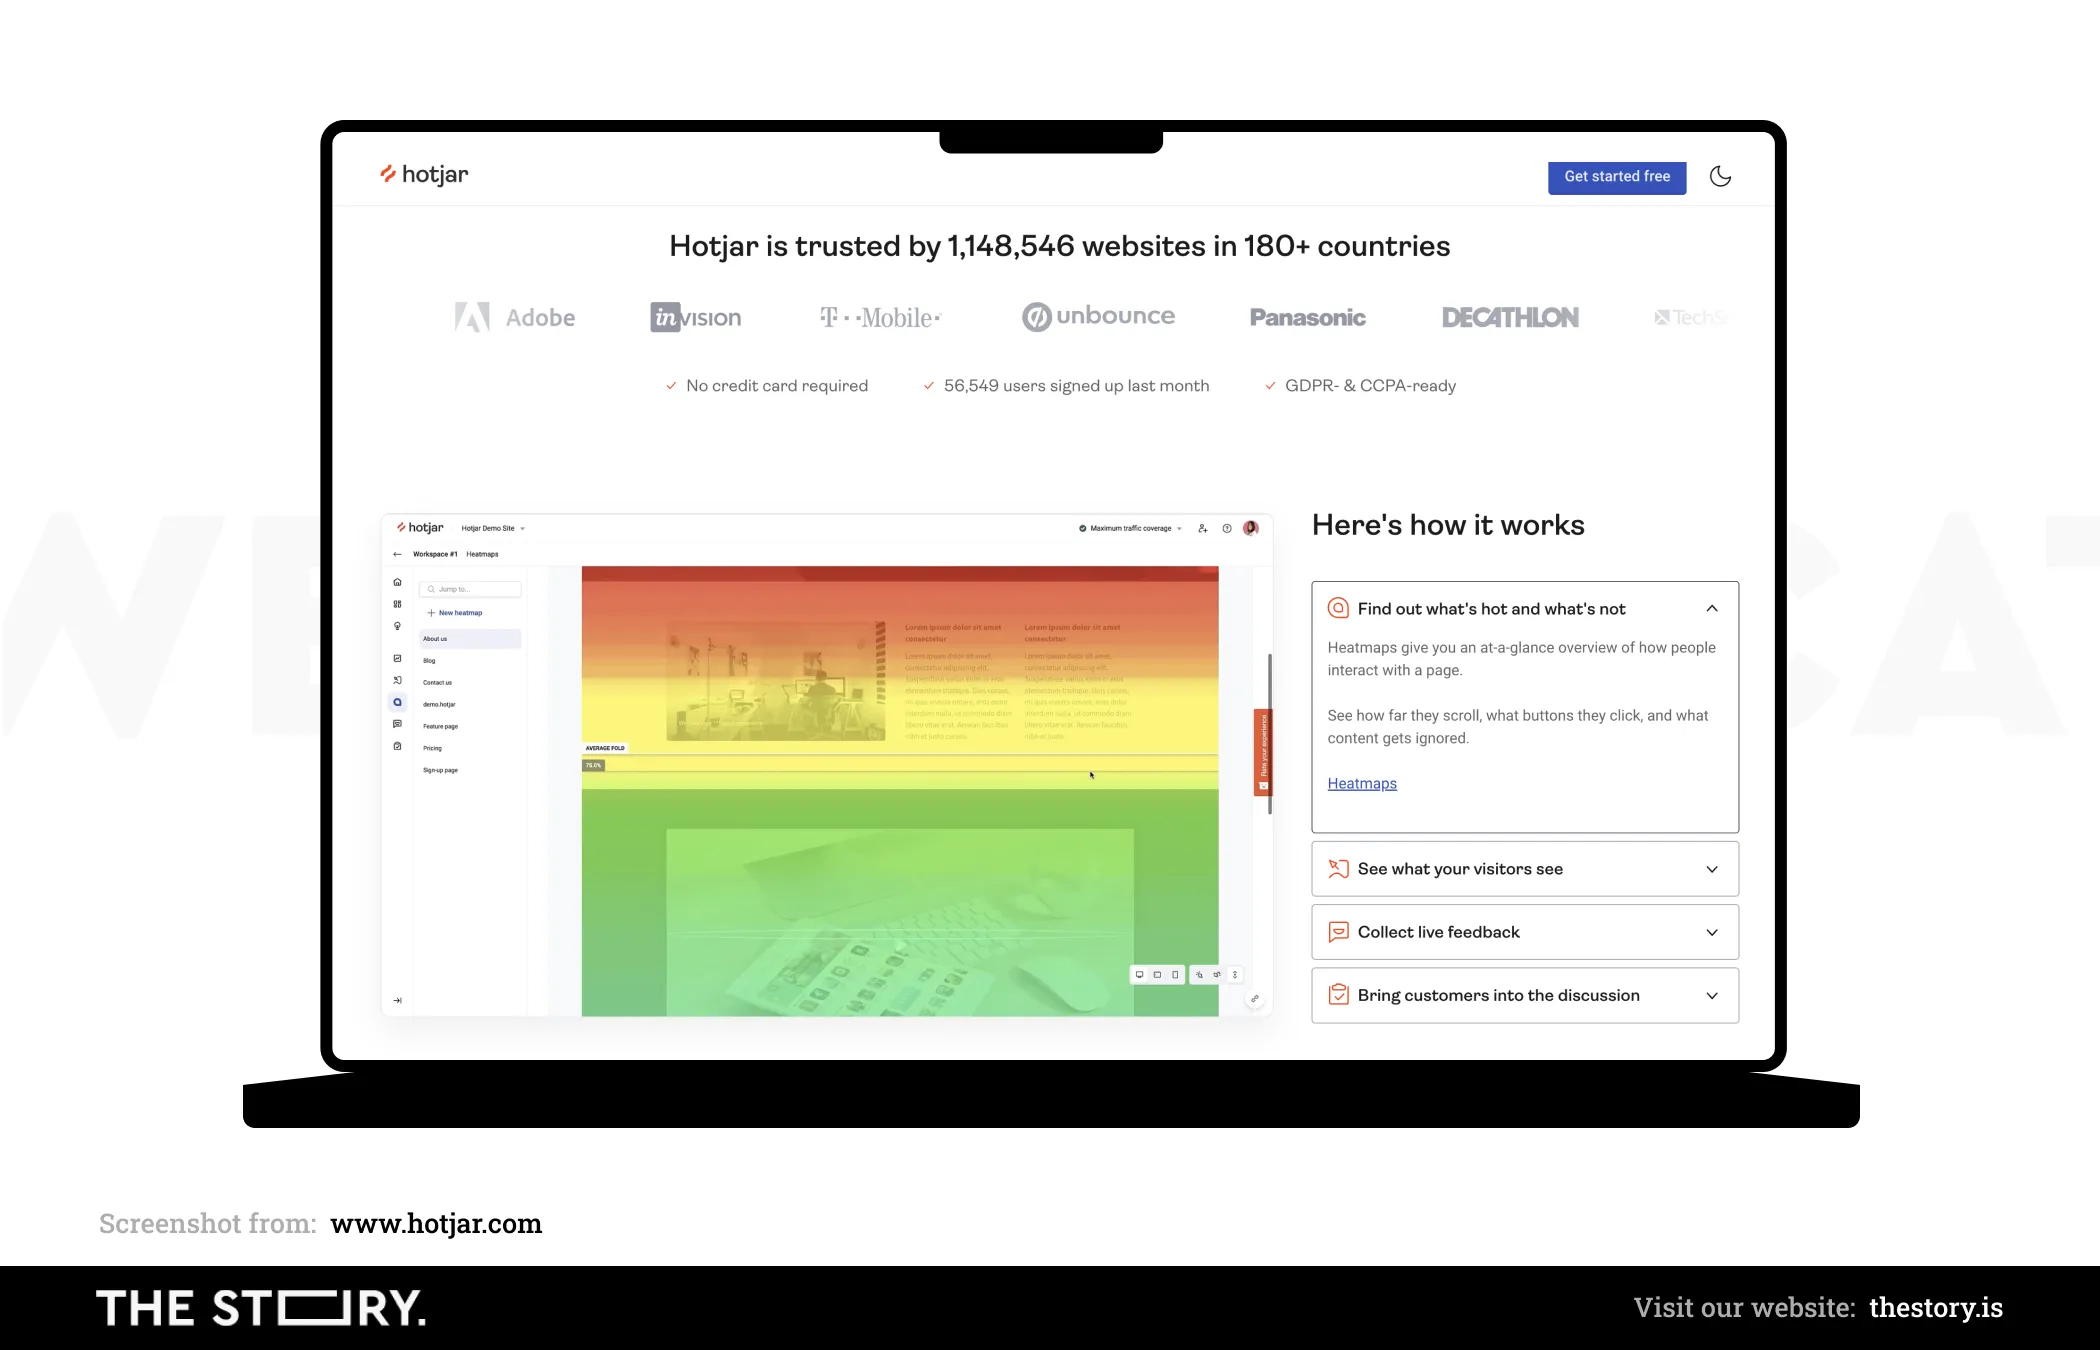Click the InVision logo
2100x1350 pixels.
[696, 317]
